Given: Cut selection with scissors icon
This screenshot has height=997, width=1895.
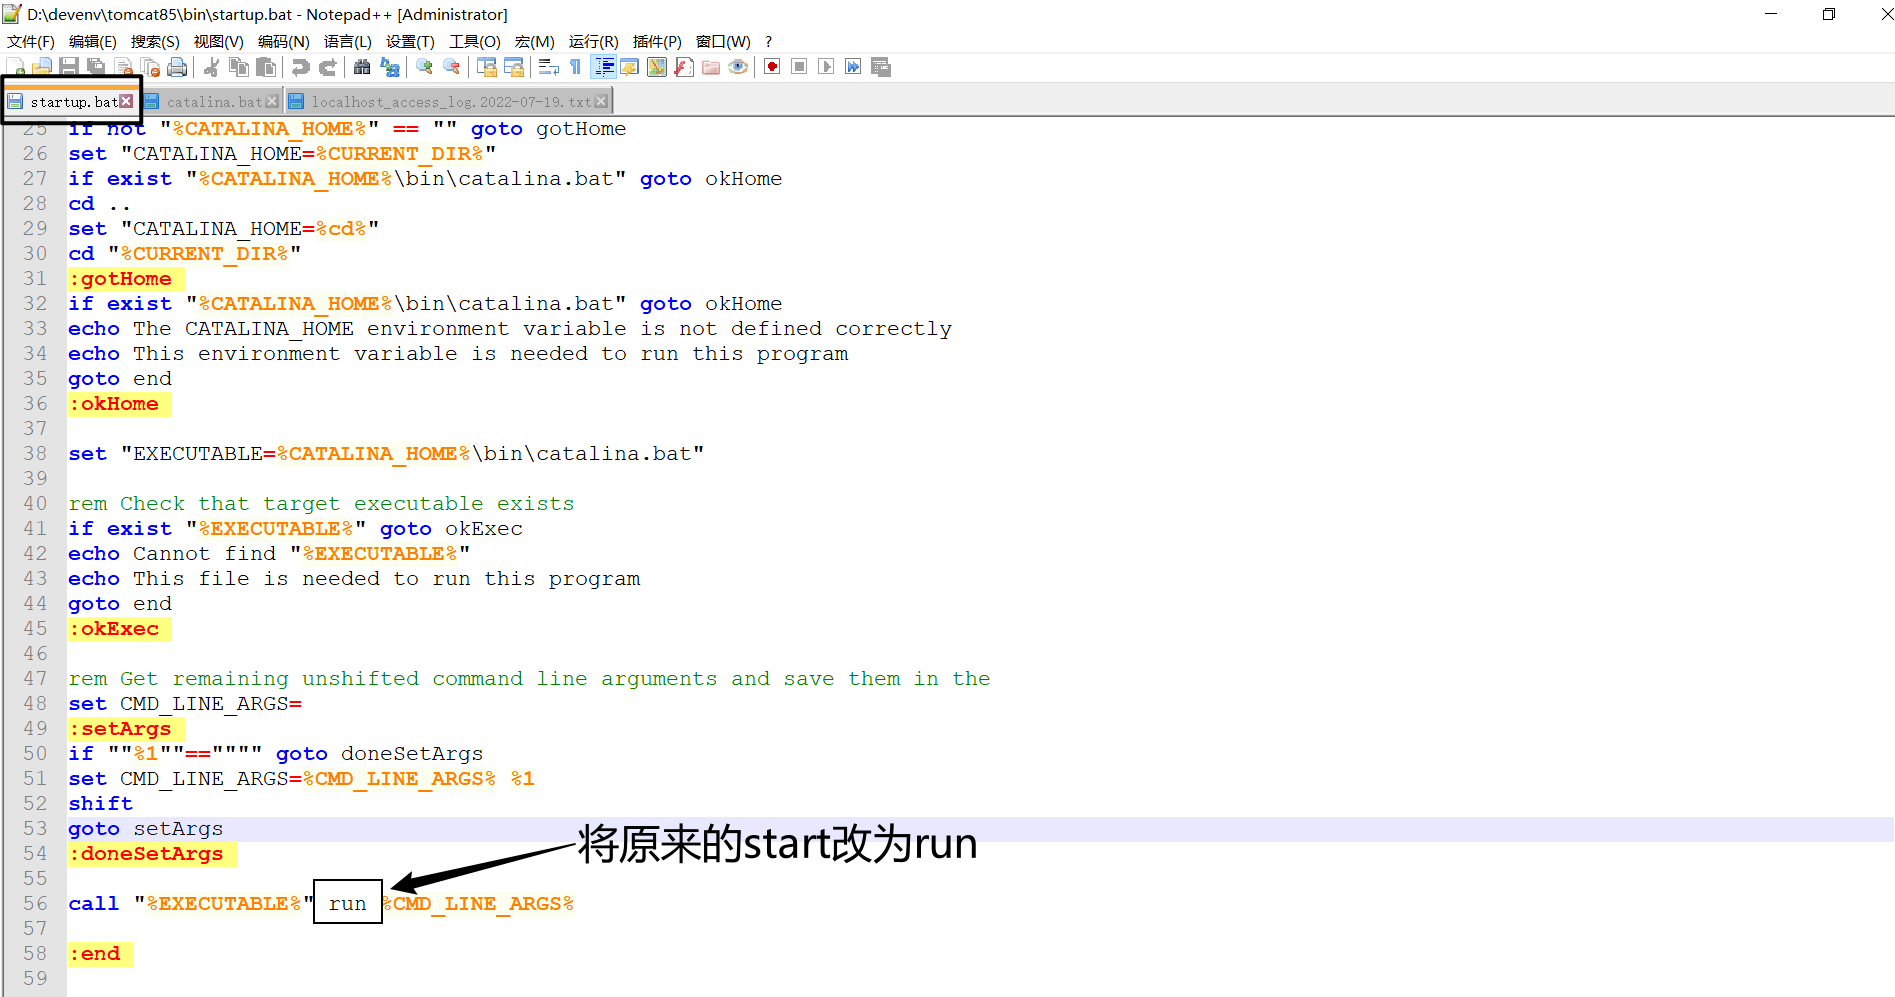Looking at the screenshot, I should [x=211, y=67].
